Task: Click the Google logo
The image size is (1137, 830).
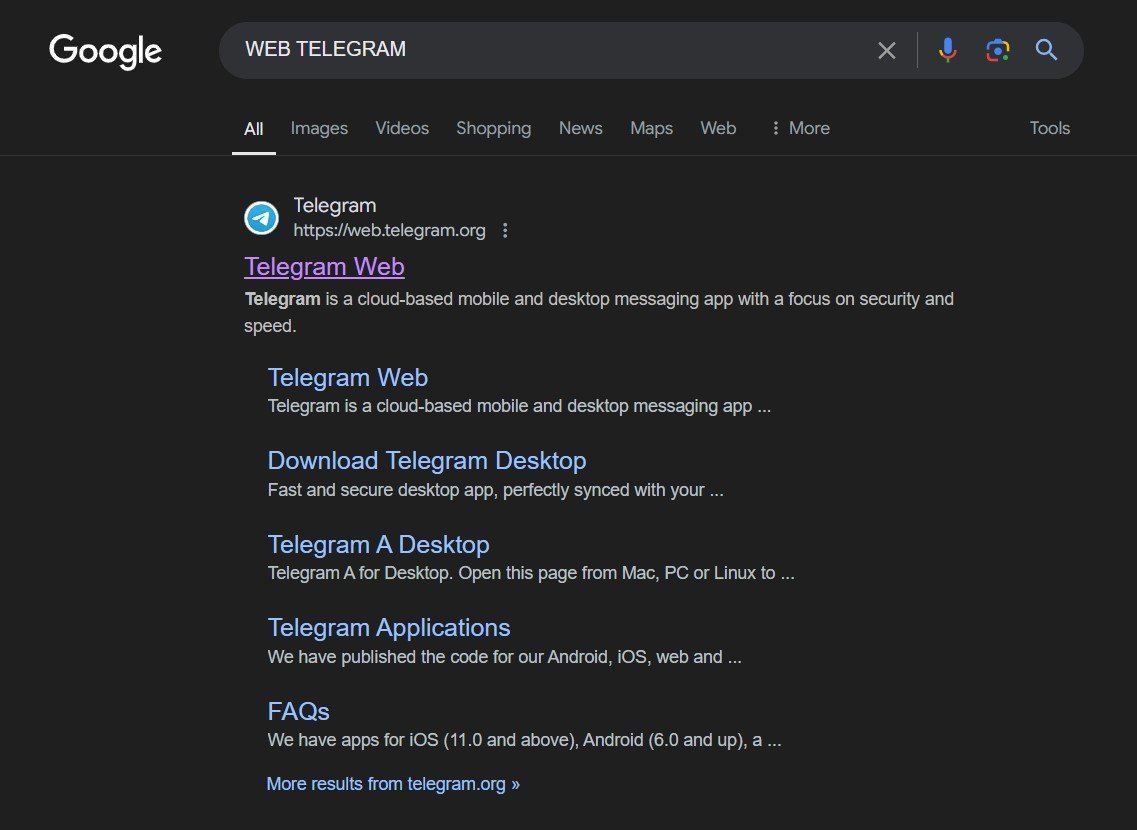Action: tap(105, 51)
